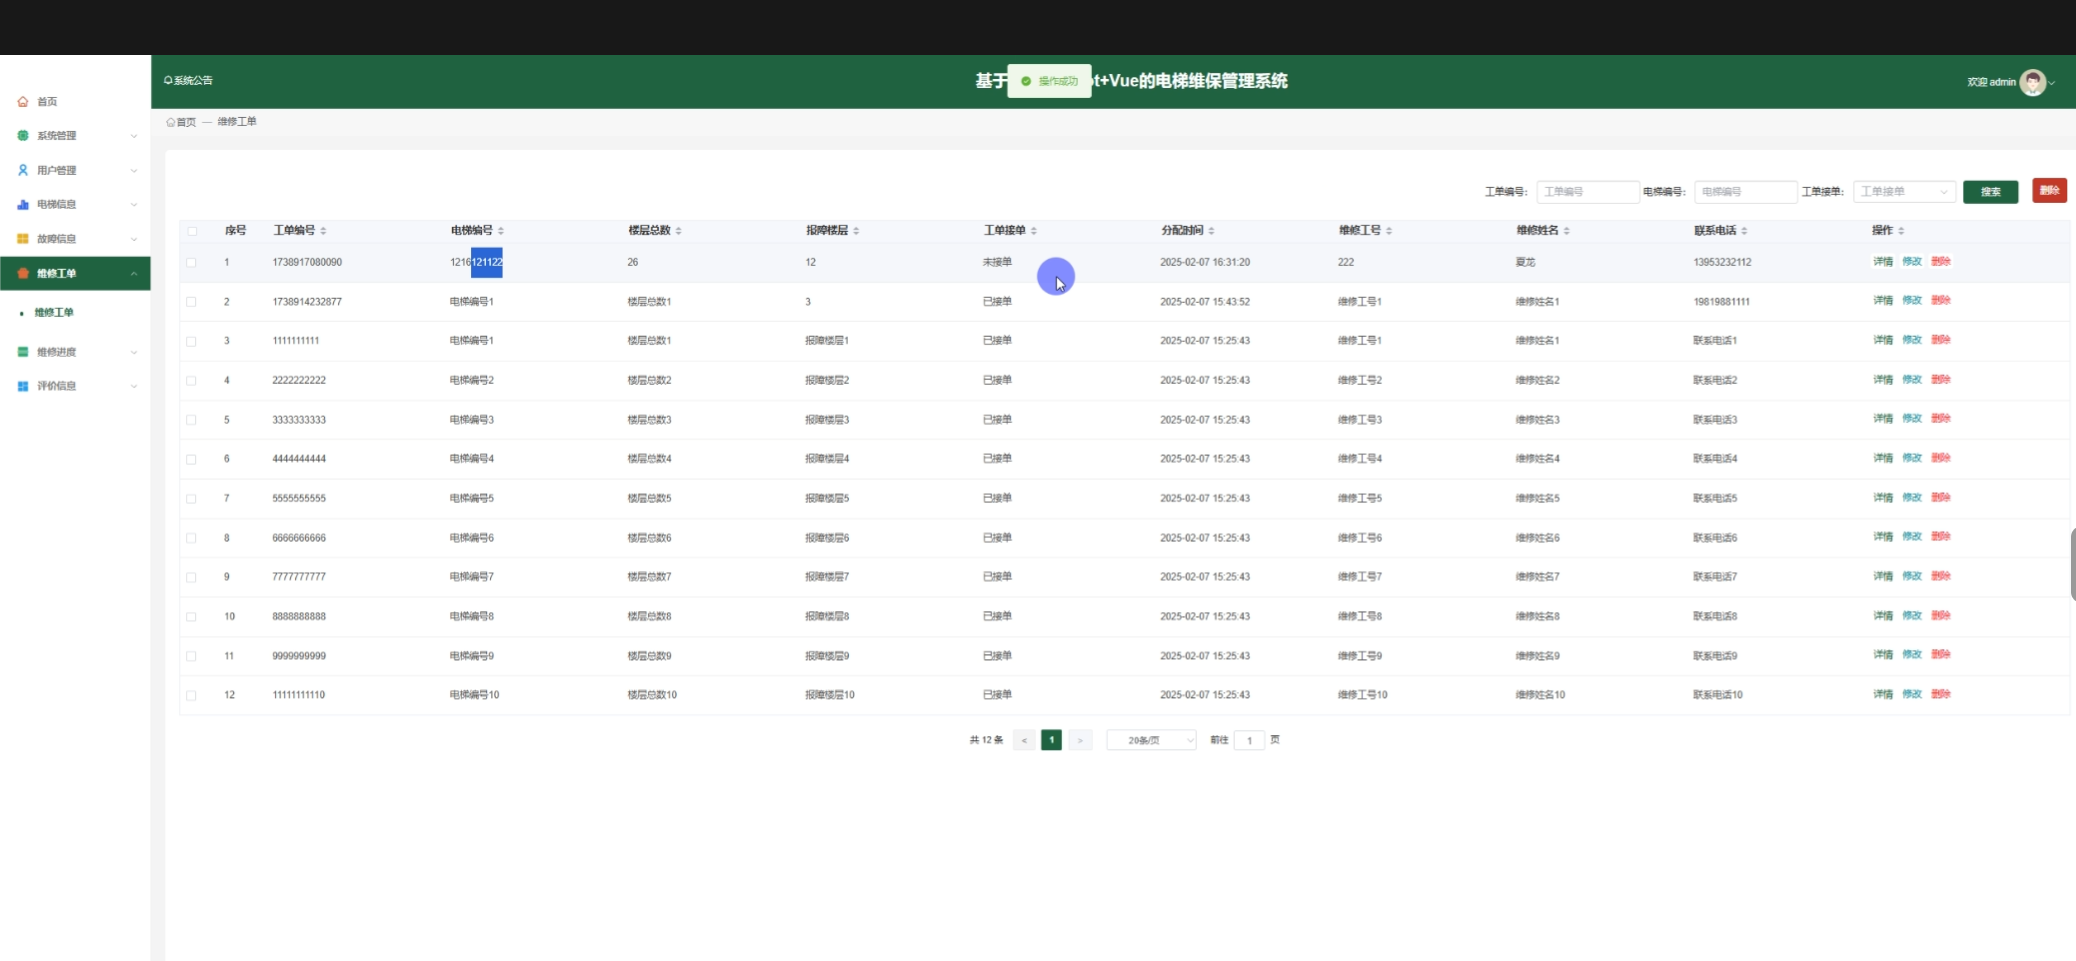
Task: Focus the 工单编号 search input field
Action: pyautogui.click(x=1587, y=192)
